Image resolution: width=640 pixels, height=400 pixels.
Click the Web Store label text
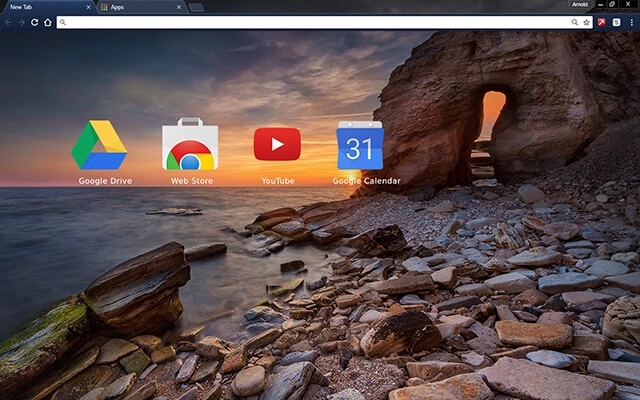tap(192, 181)
